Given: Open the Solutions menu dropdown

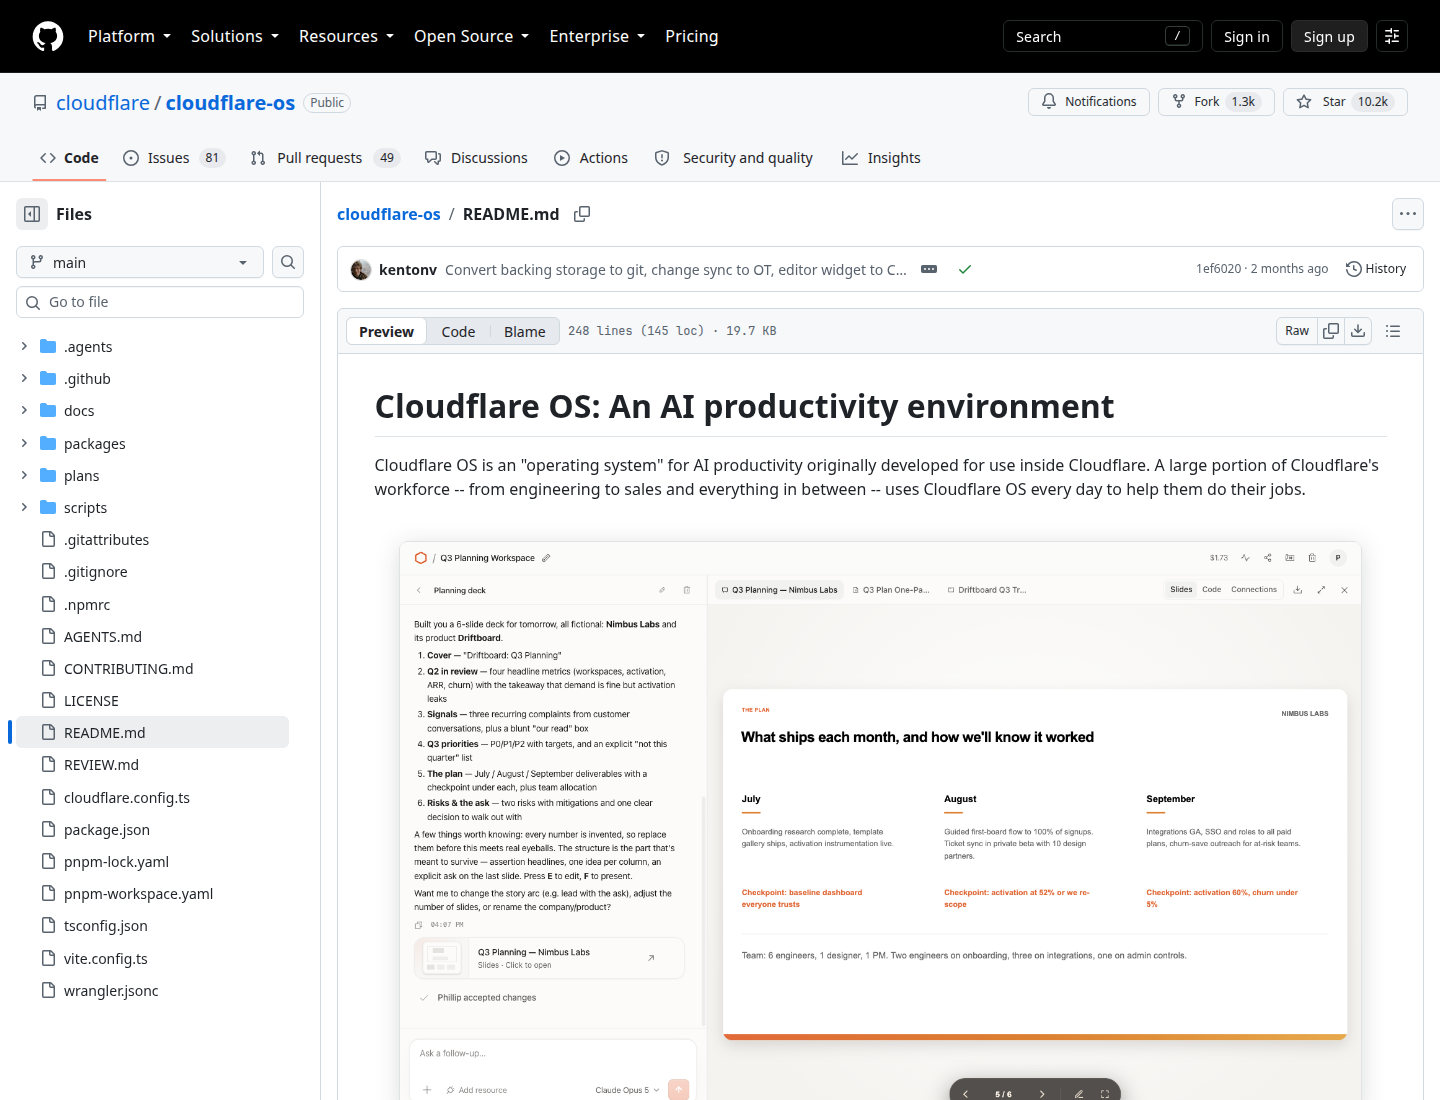Looking at the screenshot, I should [235, 36].
